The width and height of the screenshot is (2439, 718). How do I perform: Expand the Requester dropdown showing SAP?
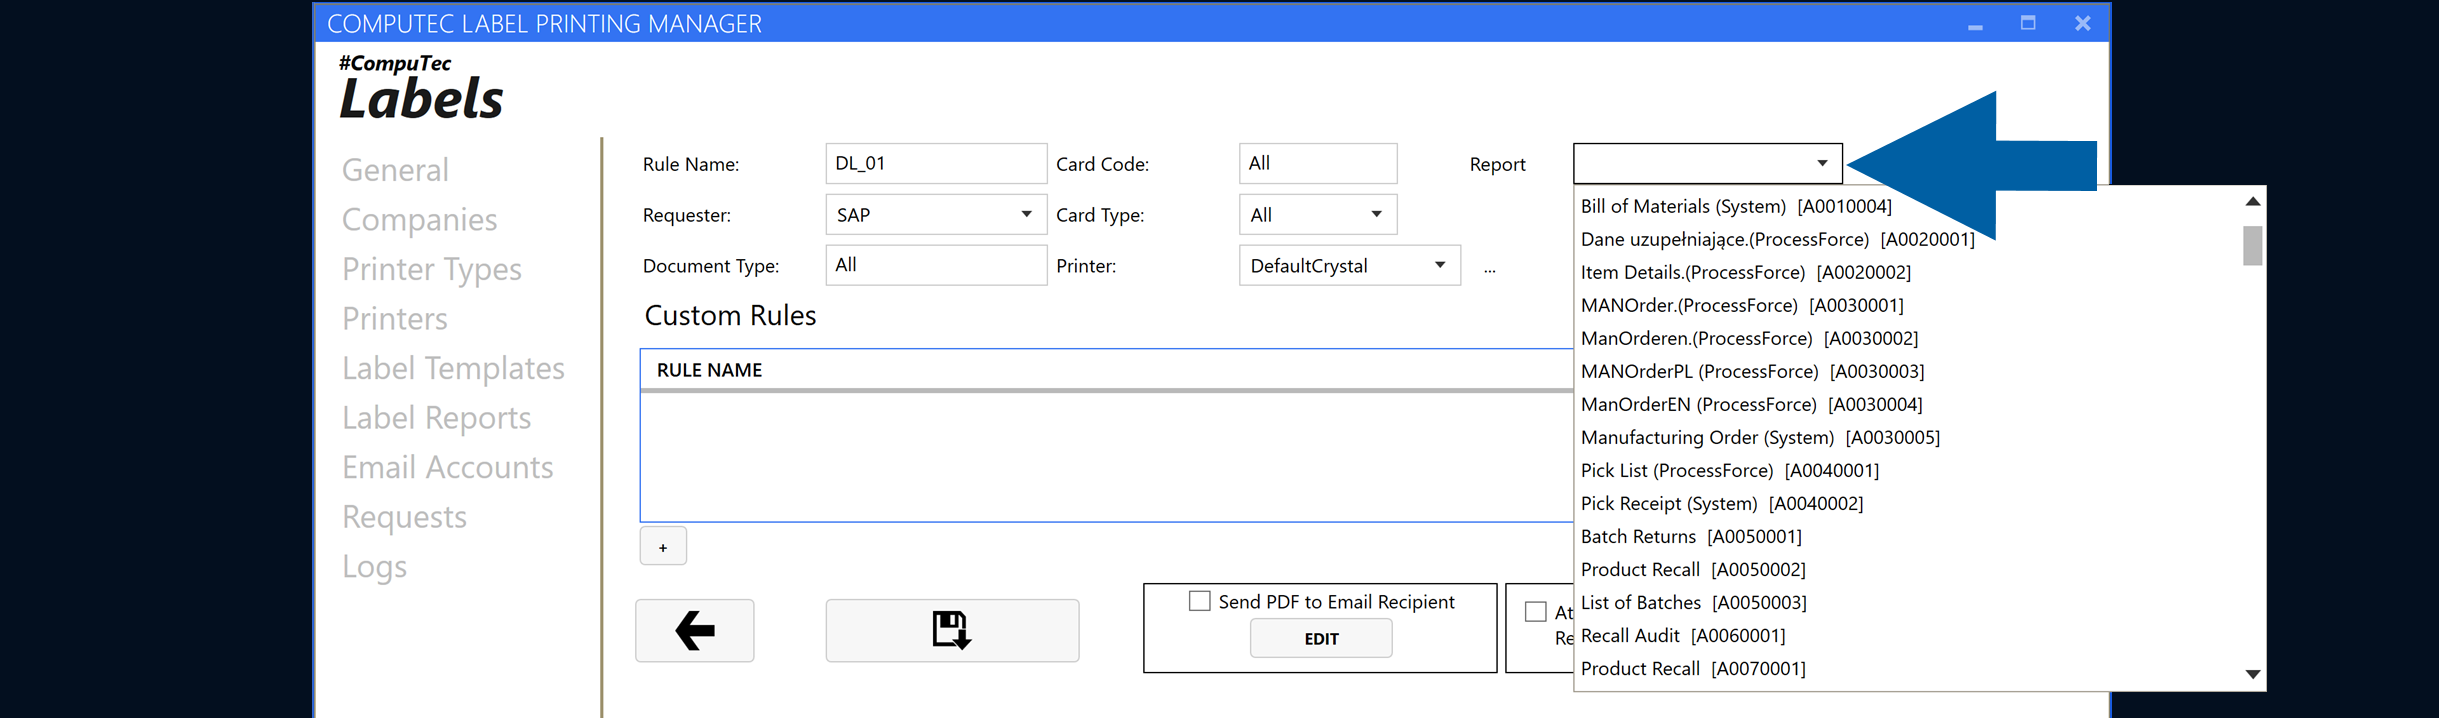[x=936, y=215]
